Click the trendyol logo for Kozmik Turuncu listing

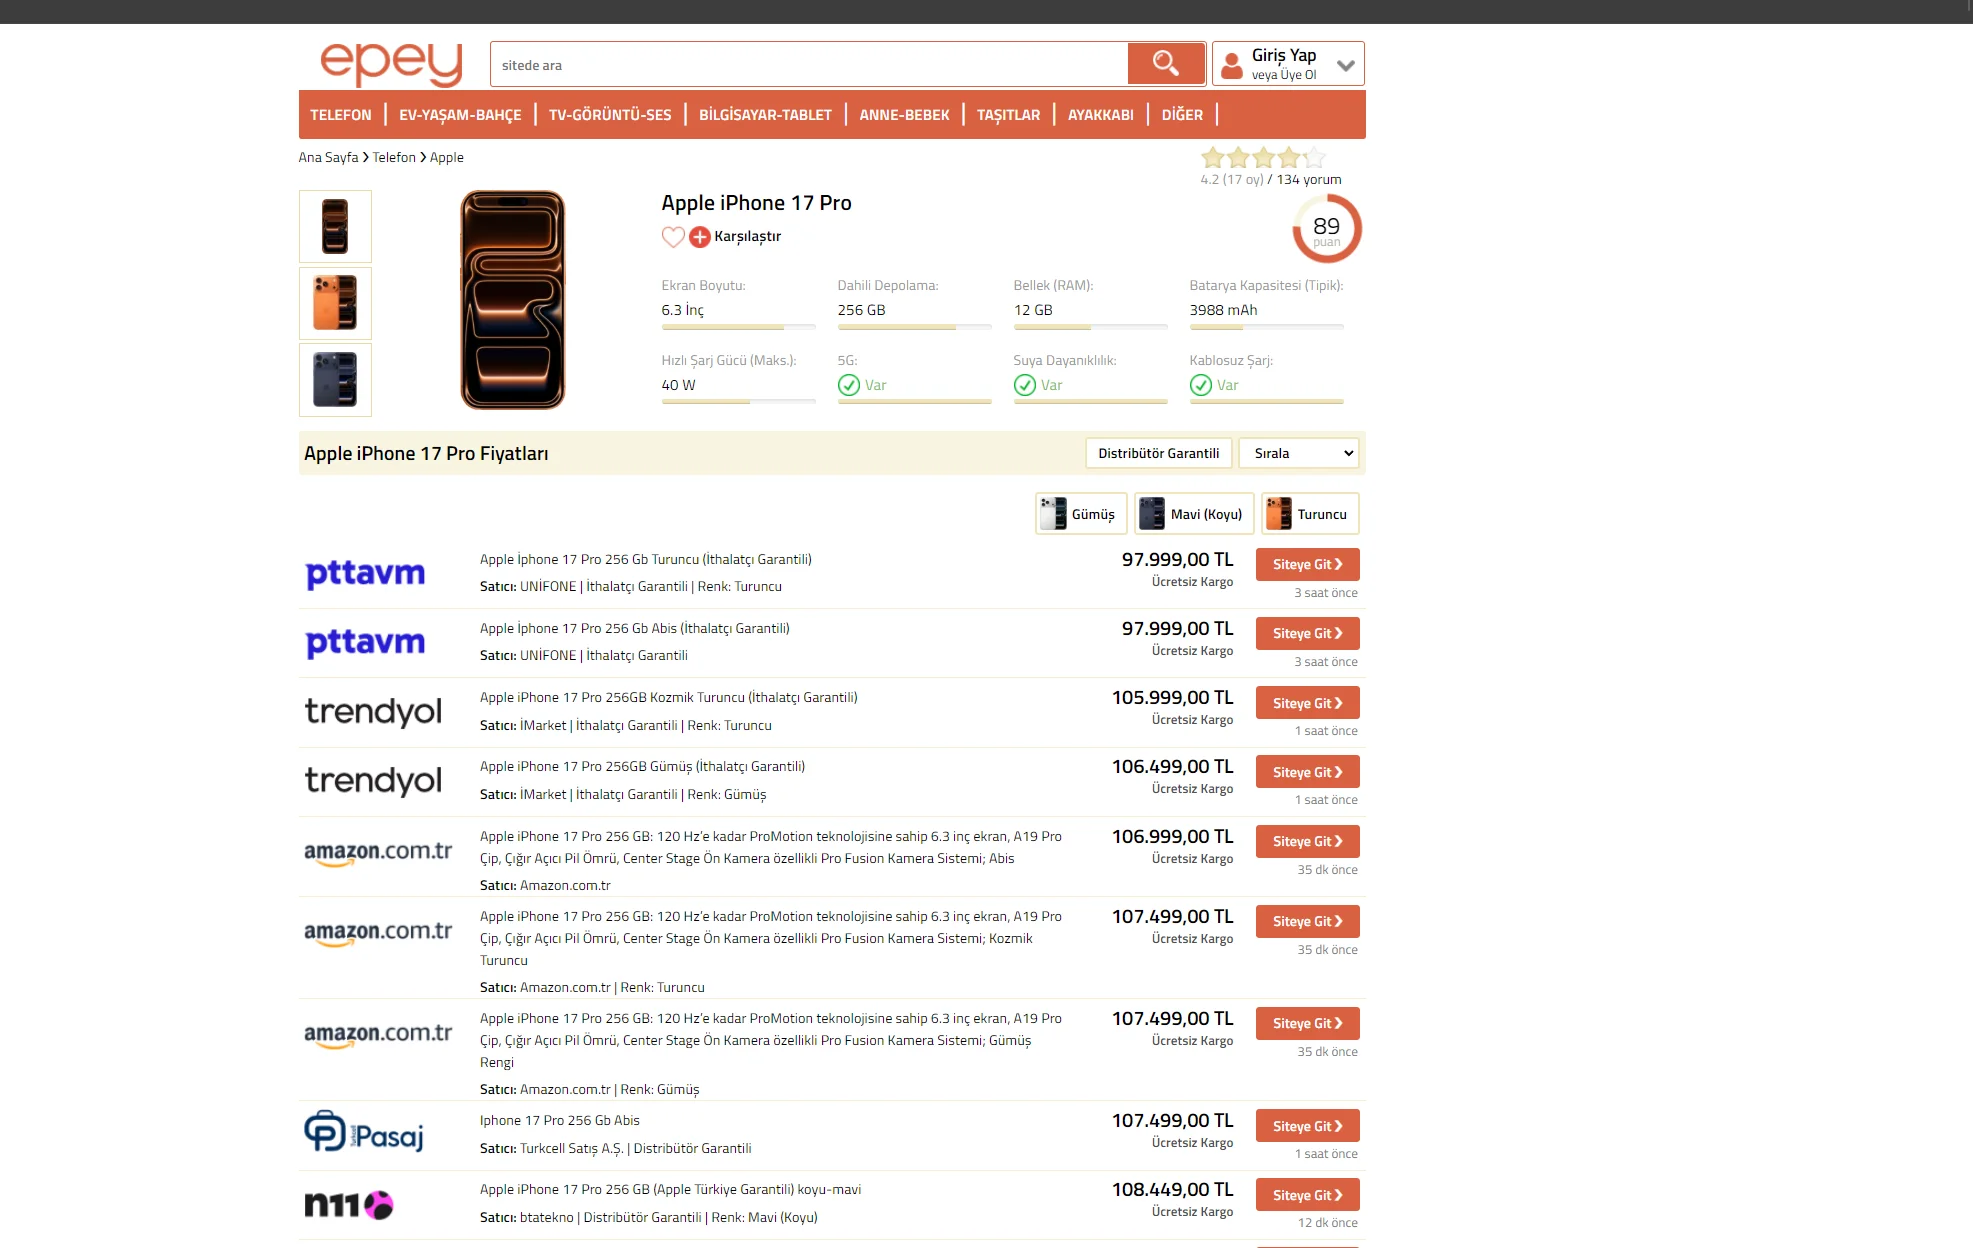tap(373, 712)
